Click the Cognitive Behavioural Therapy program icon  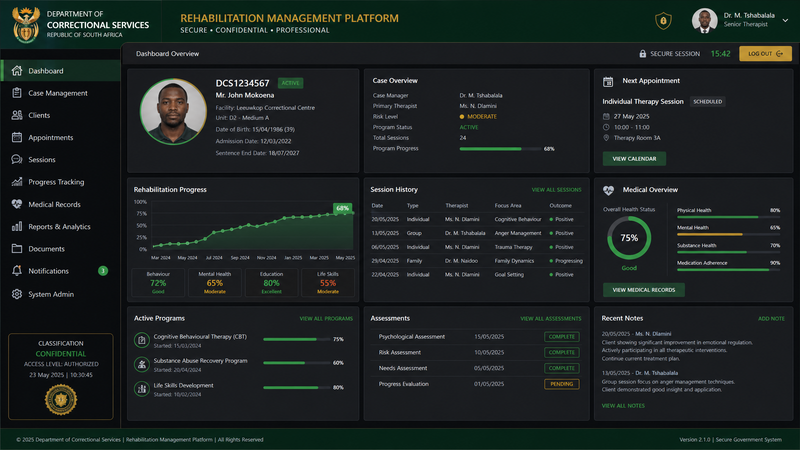[141, 340]
